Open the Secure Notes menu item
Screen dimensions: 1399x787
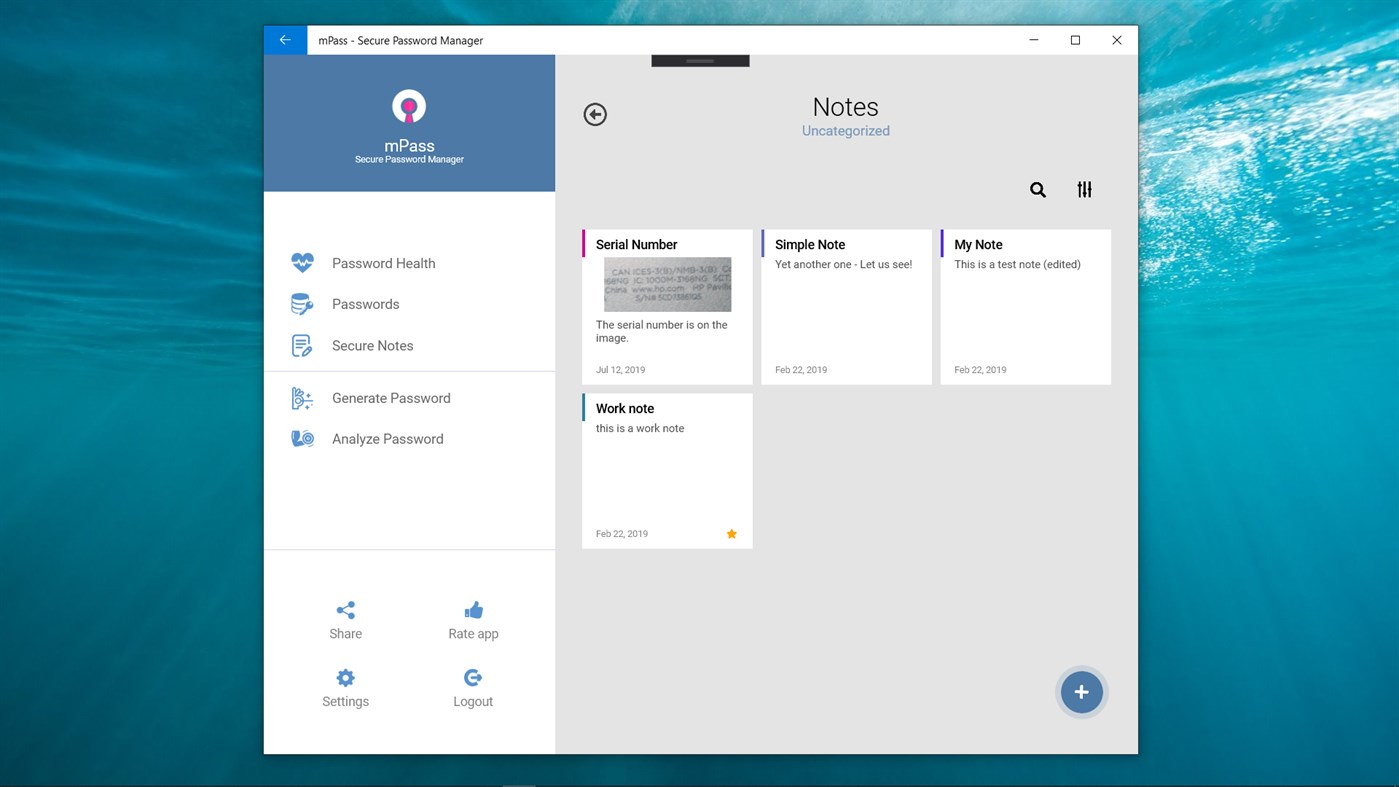pyautogui.click(x=409, y=346)
